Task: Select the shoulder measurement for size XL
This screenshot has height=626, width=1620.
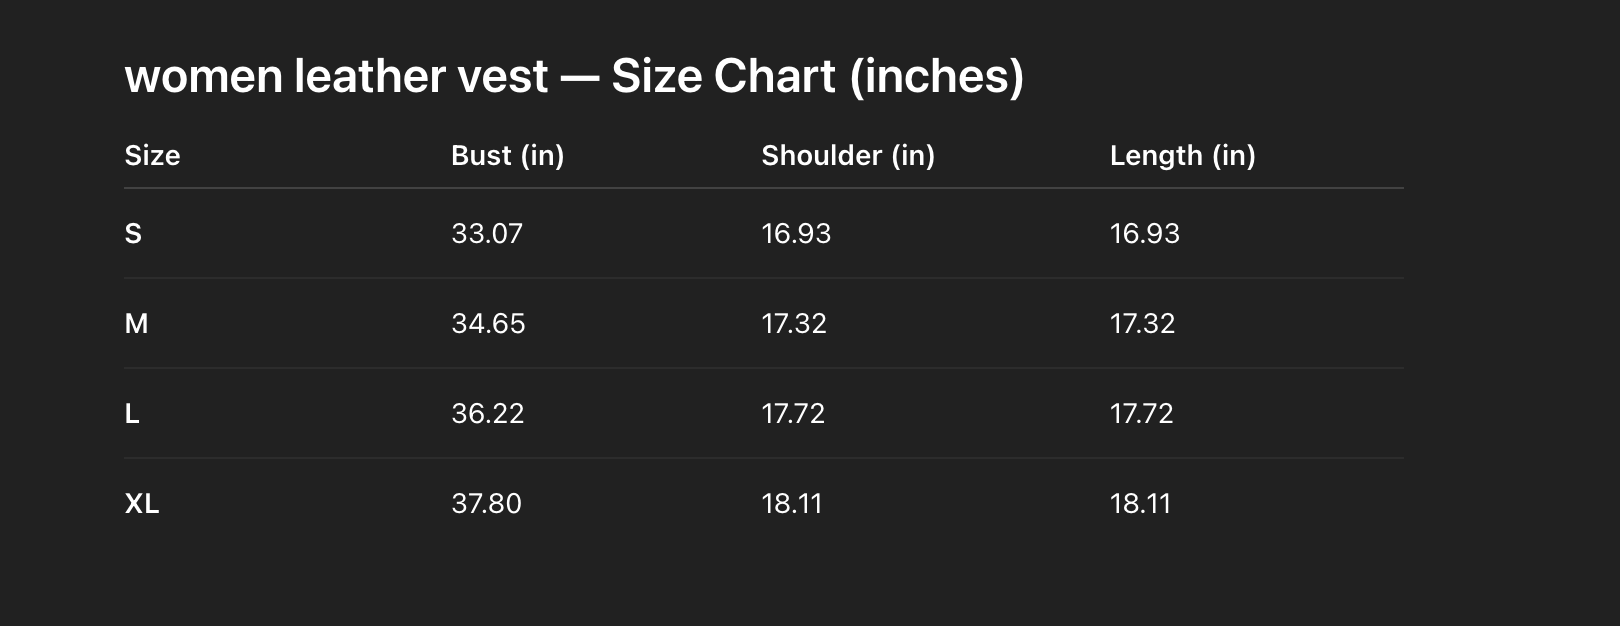Action: [x=791, y=504]
